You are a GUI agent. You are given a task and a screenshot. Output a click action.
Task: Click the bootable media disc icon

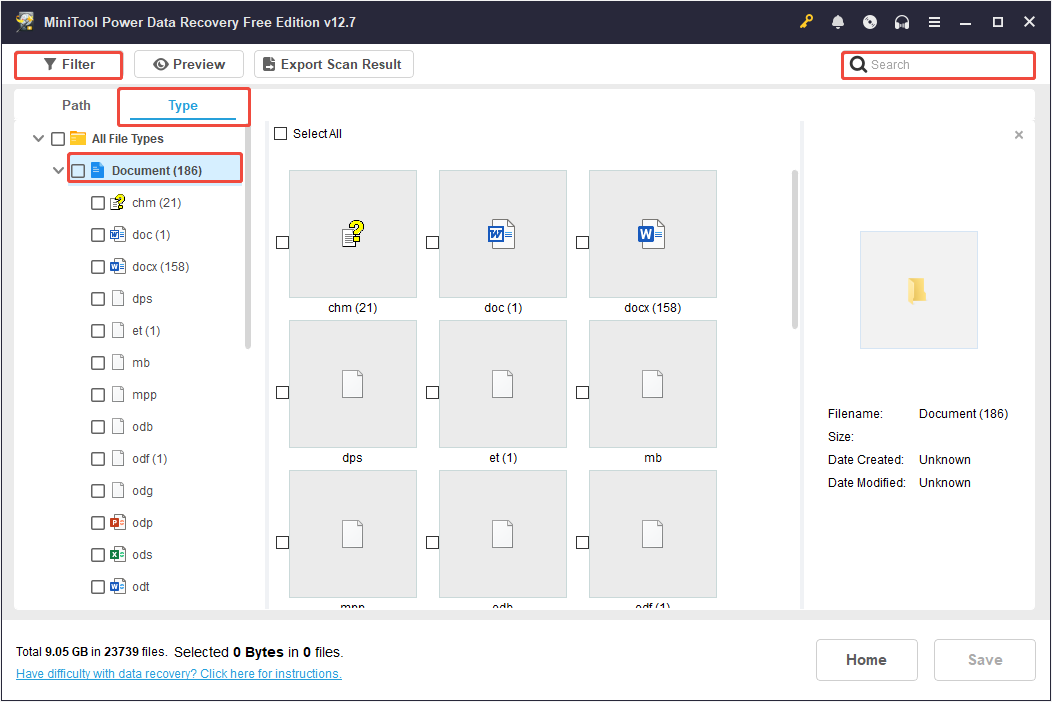870,21
